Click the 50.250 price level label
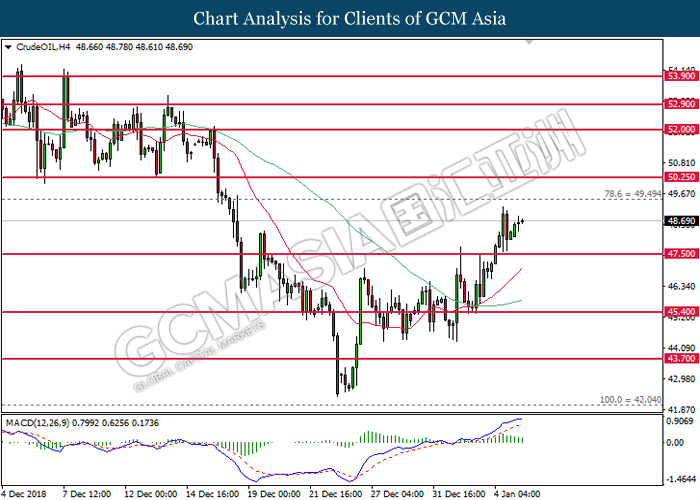 (x=681, y=177)
